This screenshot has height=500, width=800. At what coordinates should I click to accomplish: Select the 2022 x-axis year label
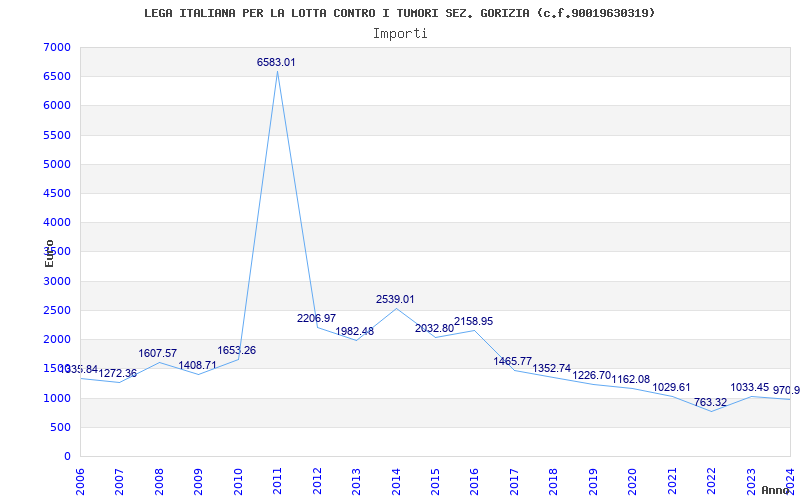[711, 481]
